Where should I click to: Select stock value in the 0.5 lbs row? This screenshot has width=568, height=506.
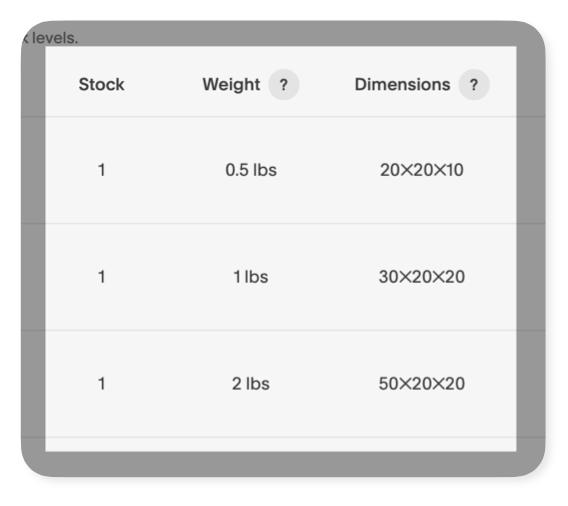point(102,170)
